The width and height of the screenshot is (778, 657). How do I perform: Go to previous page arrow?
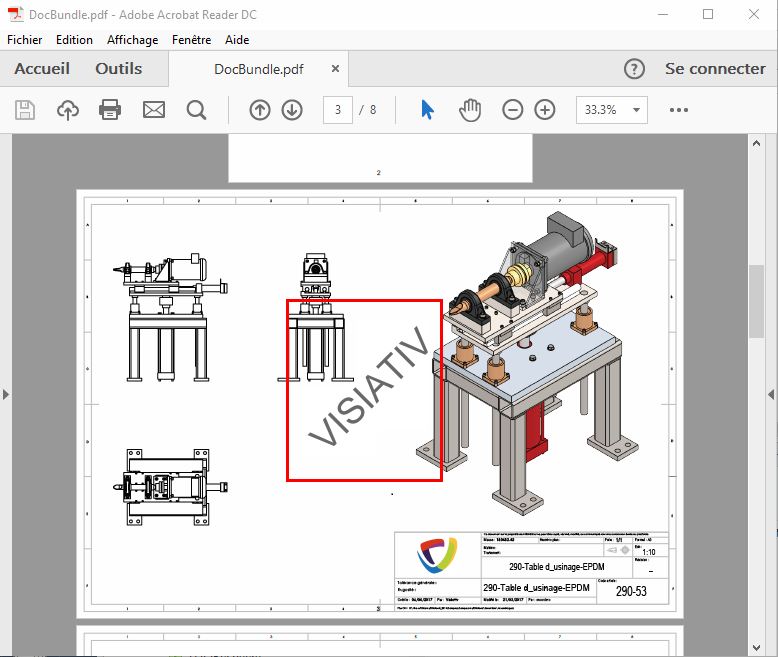pyautogui.click(x=260, y=110)
